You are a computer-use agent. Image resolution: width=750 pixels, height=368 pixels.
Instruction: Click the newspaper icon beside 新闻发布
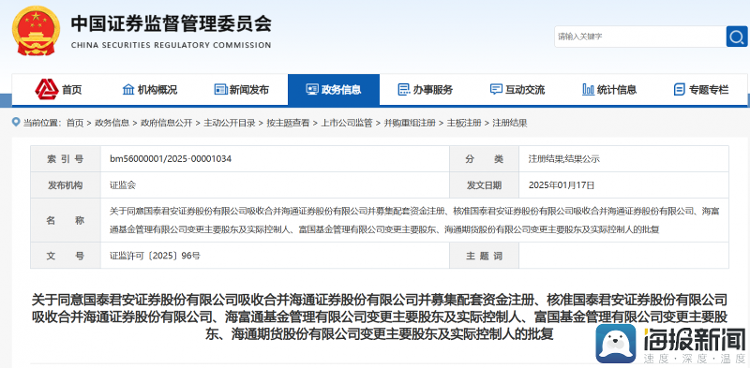[221, 89]
